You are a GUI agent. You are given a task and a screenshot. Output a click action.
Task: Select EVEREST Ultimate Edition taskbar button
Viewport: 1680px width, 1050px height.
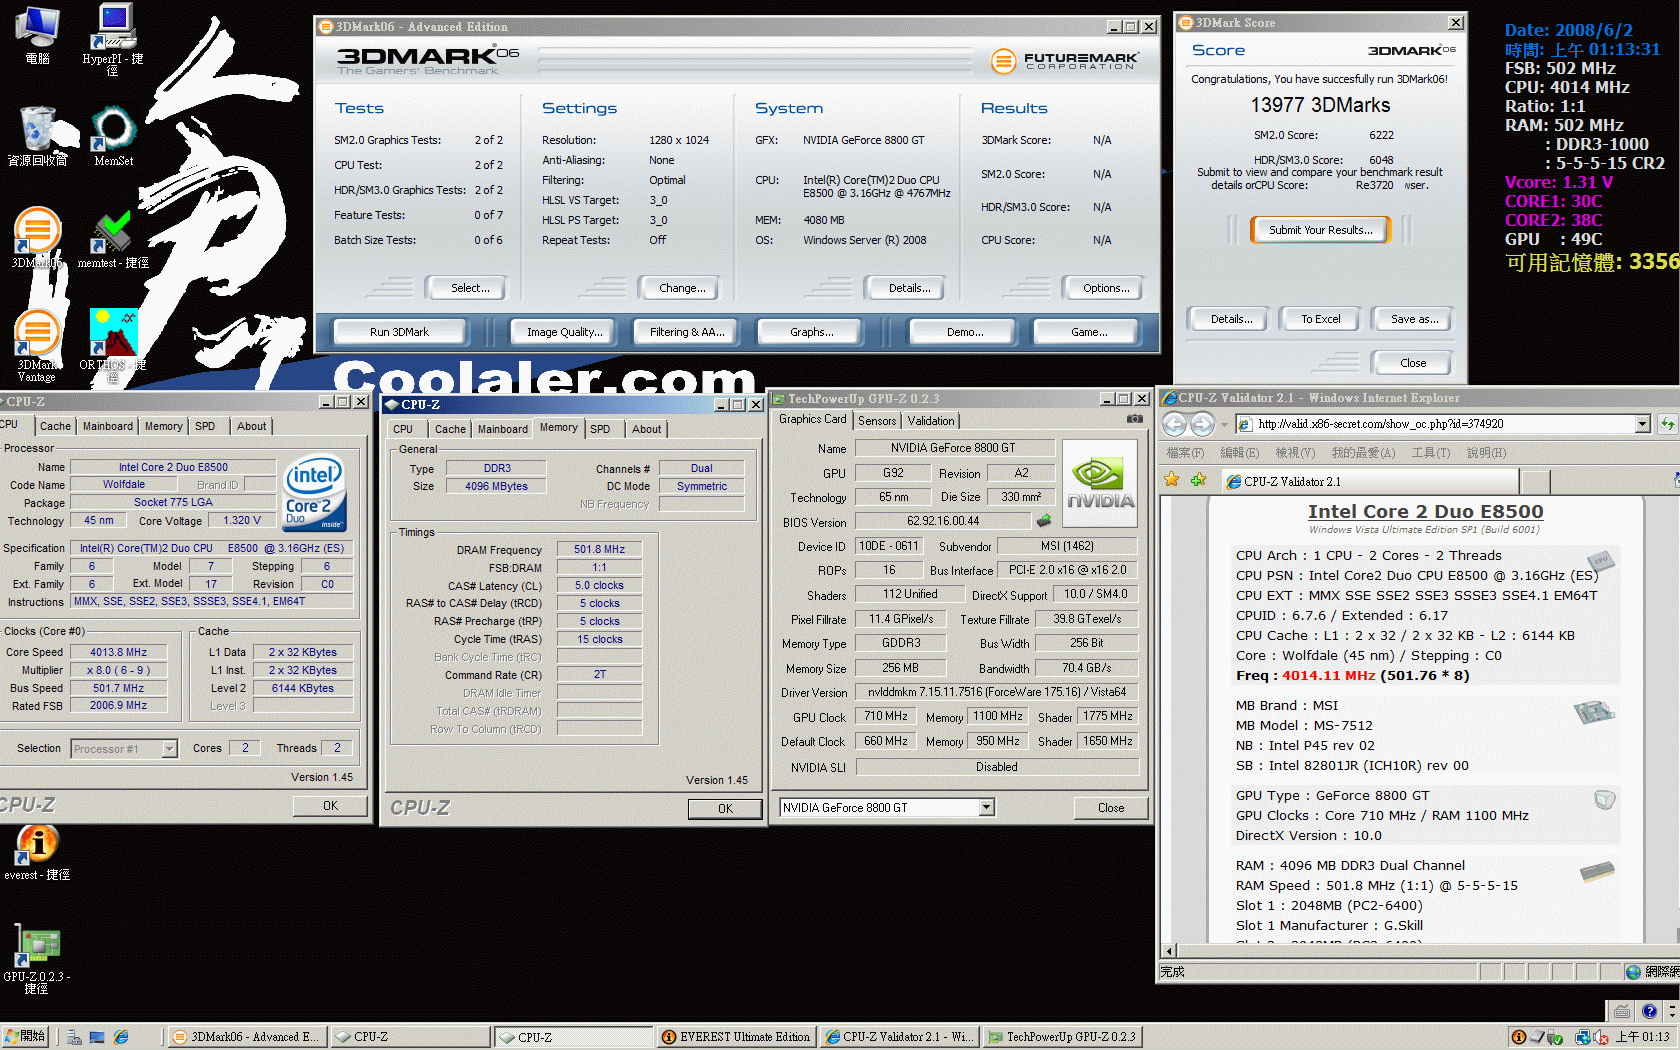(737, 1037)
